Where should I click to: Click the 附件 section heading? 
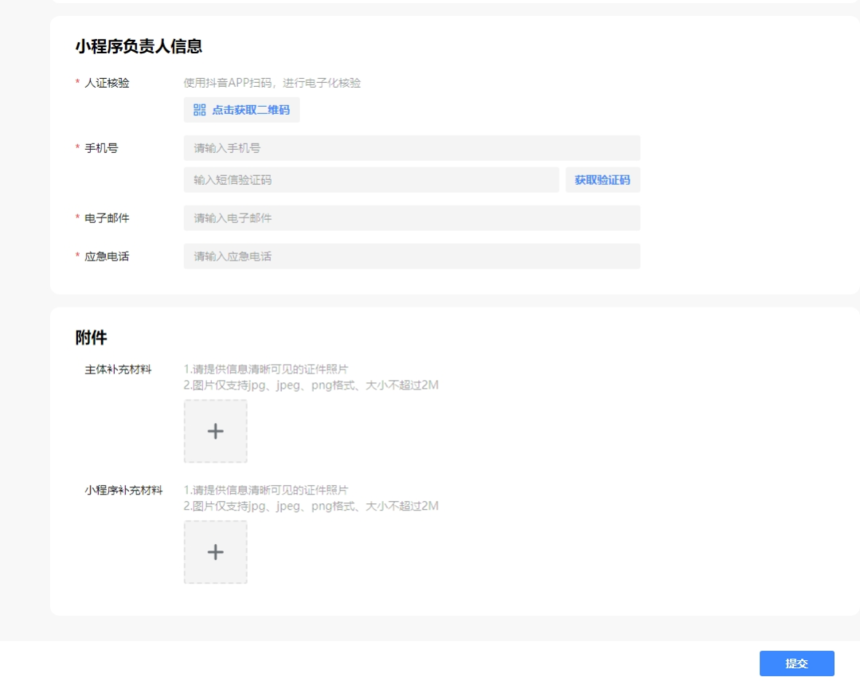91,337
